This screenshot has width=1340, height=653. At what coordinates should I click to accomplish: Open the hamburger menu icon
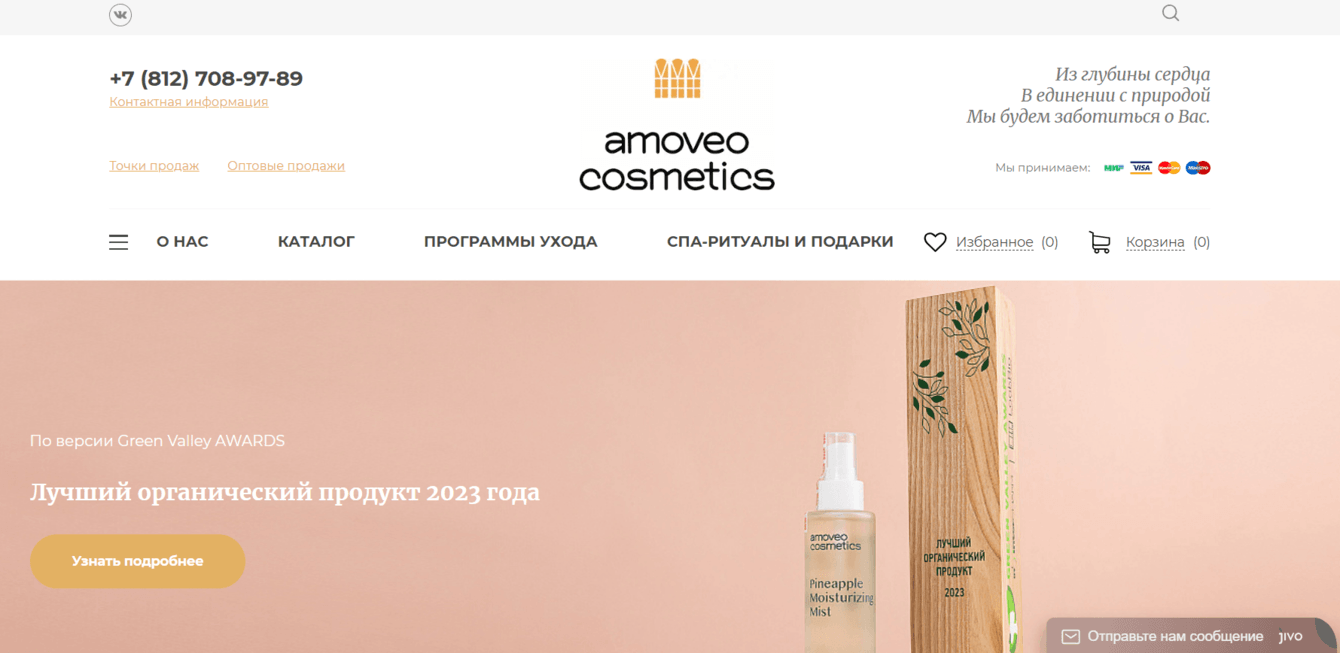pyautogui.click(x=118, y=242)
